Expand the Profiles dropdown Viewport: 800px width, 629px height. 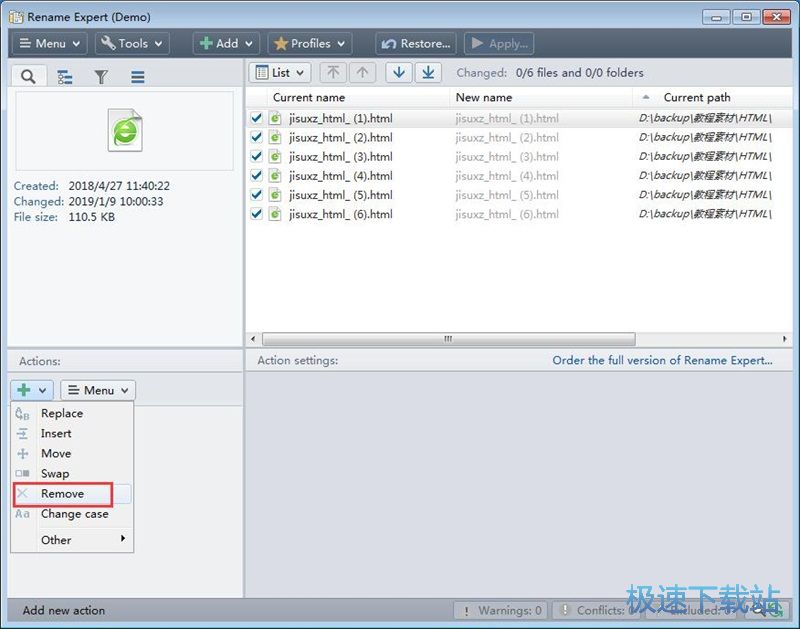pos(309,44)
